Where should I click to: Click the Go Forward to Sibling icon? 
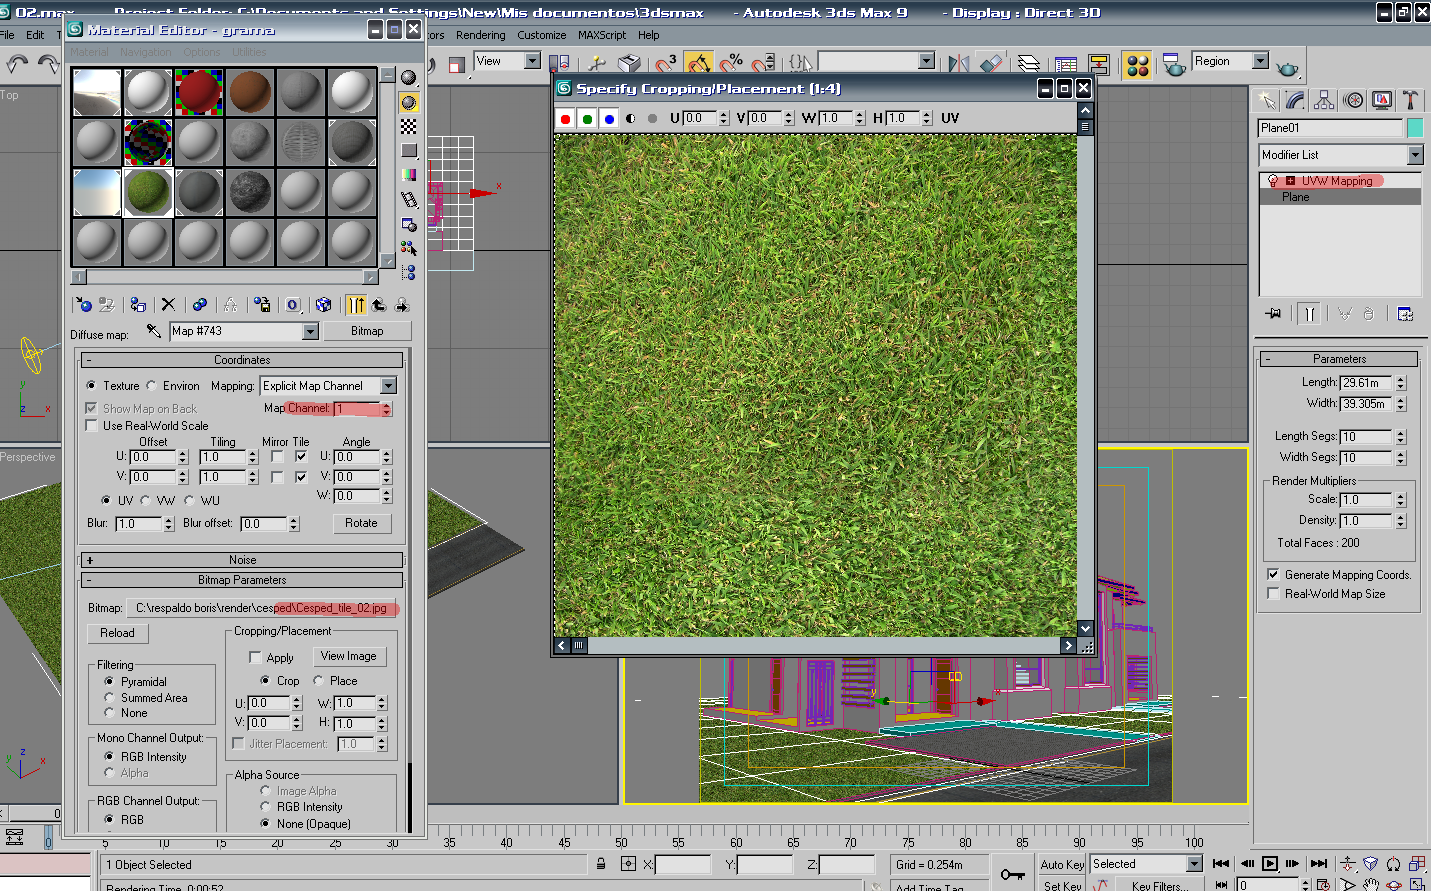(x=402, y=305)
